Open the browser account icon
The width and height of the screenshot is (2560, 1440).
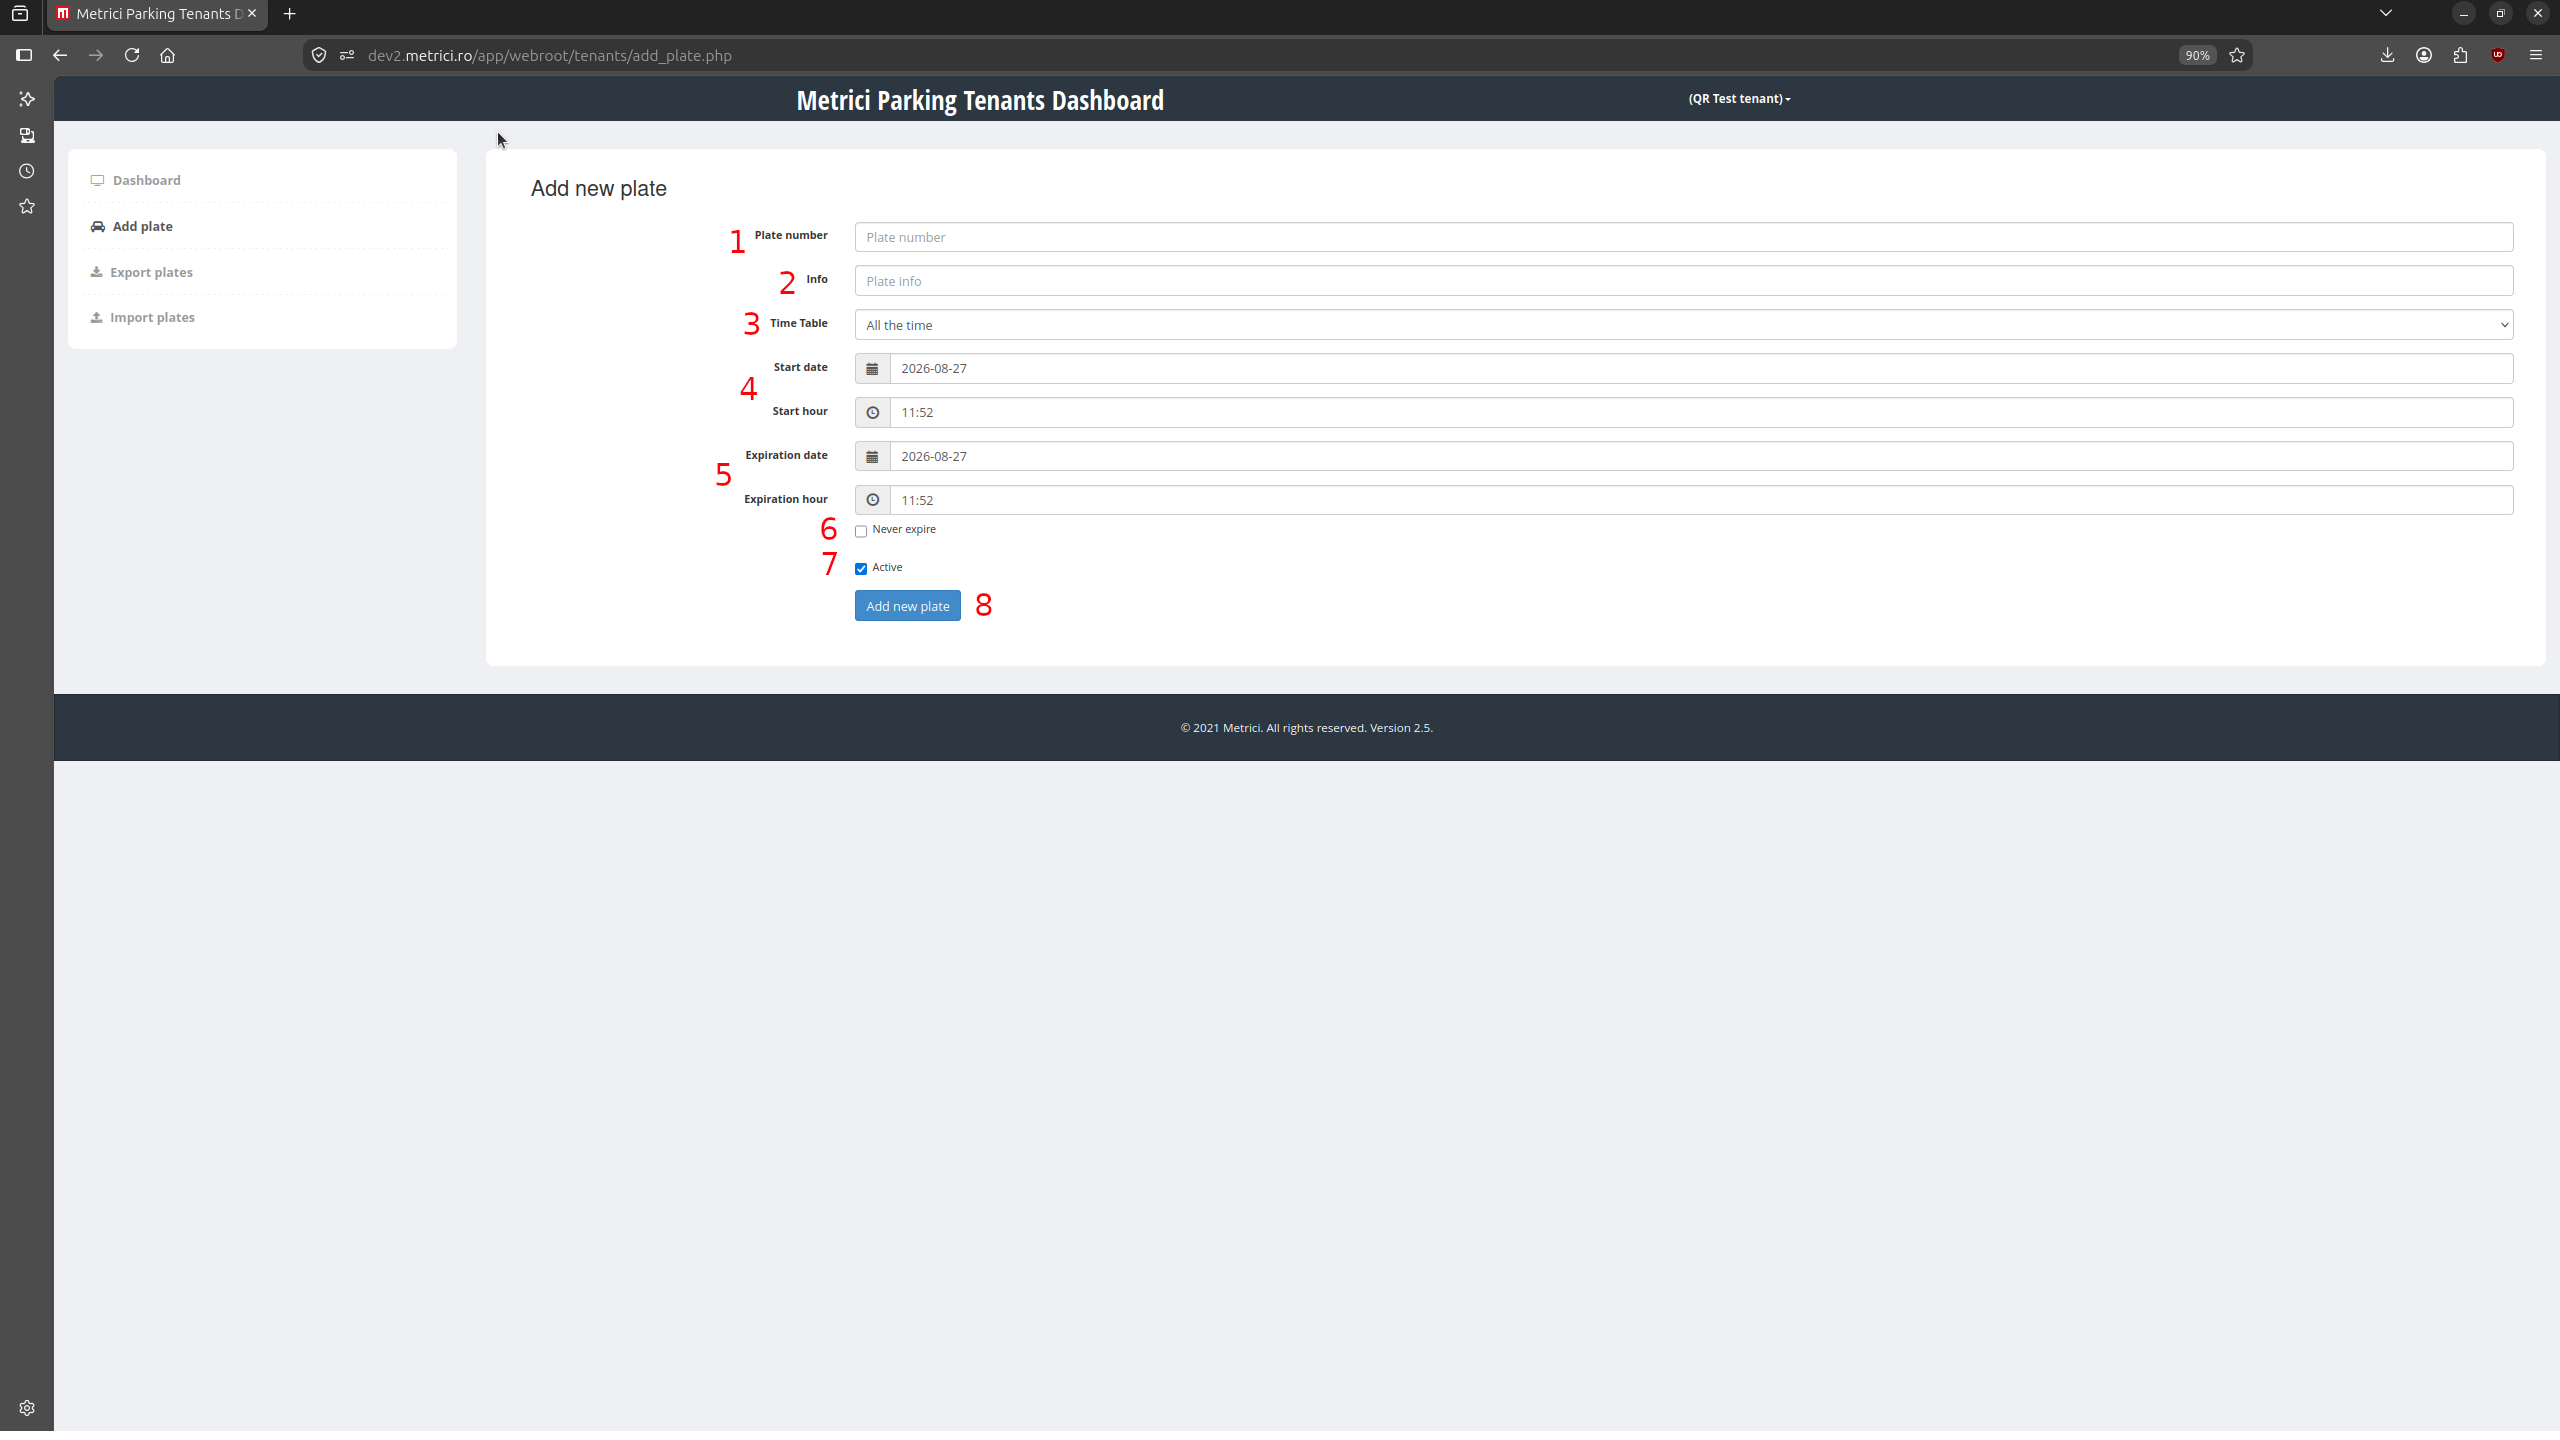coord(2424,55)
